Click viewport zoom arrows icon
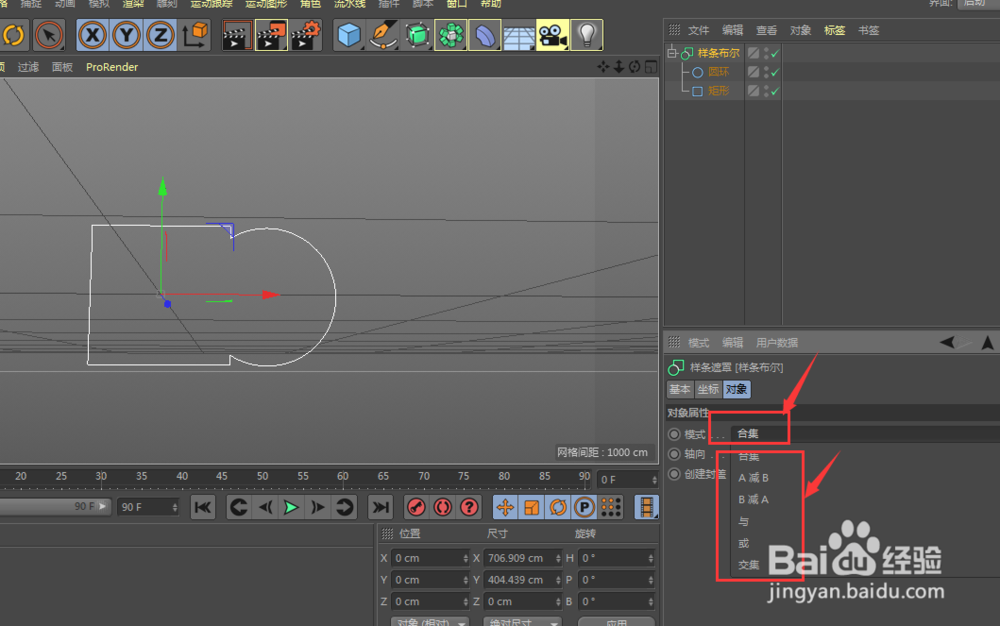The width and height of the screenshot is (1000, 626). tap(619, 66)
